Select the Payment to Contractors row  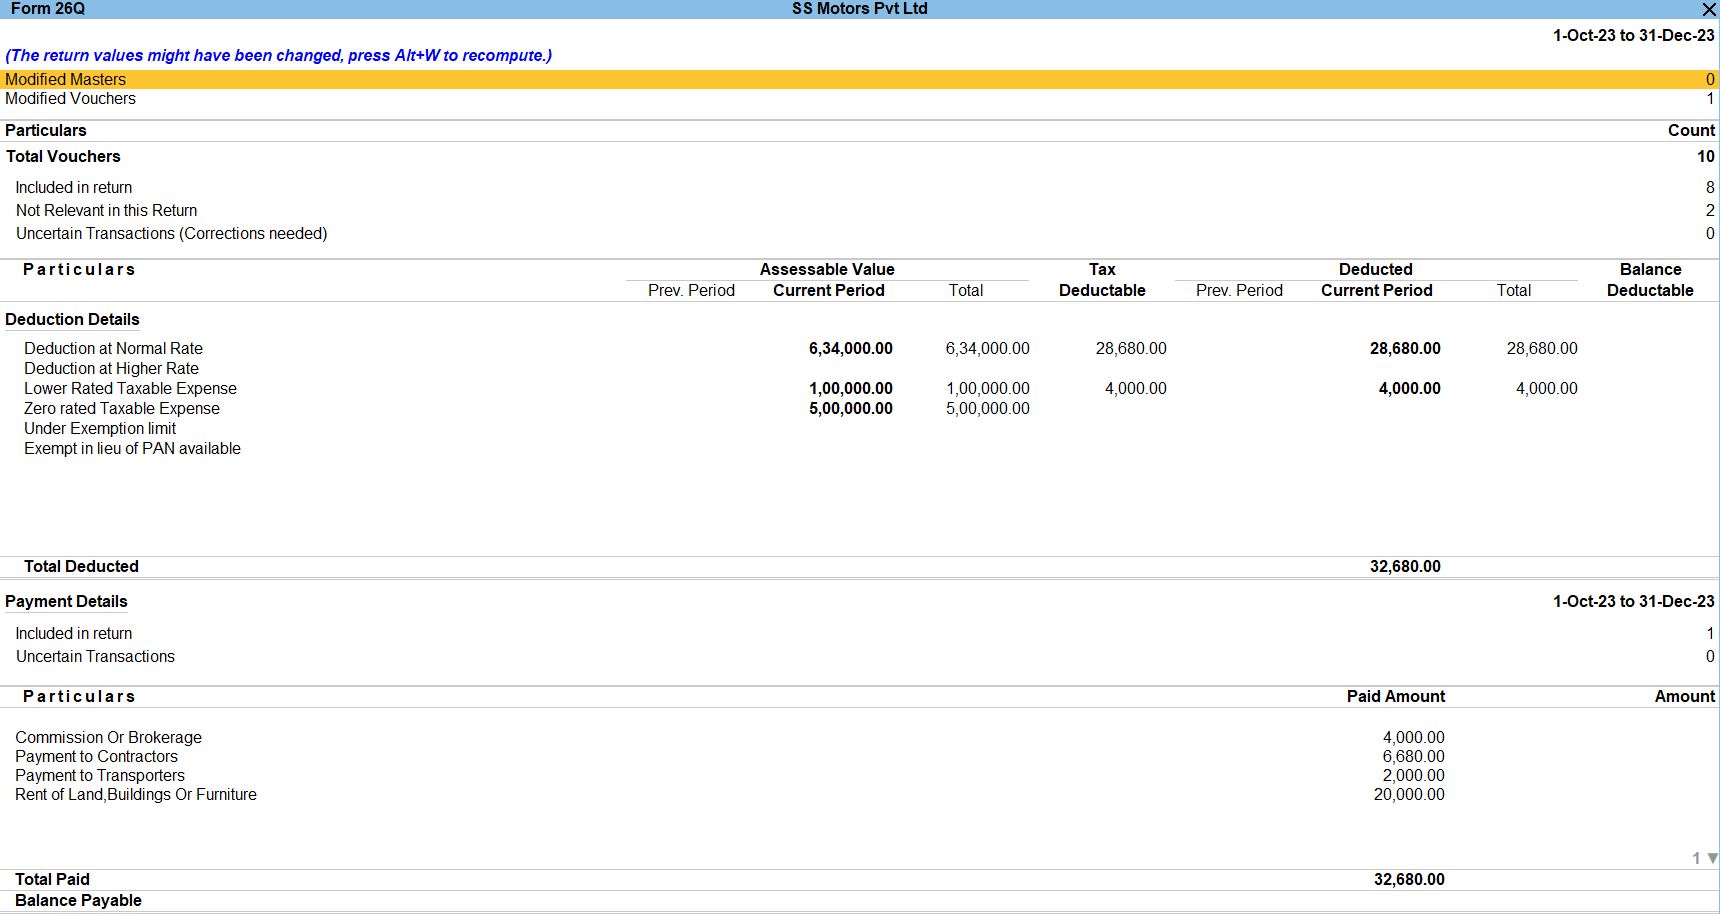tap(96, 756)
